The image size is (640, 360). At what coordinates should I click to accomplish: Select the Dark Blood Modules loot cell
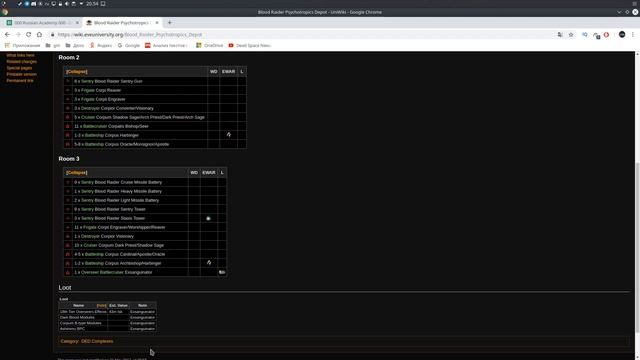[83, 318]
